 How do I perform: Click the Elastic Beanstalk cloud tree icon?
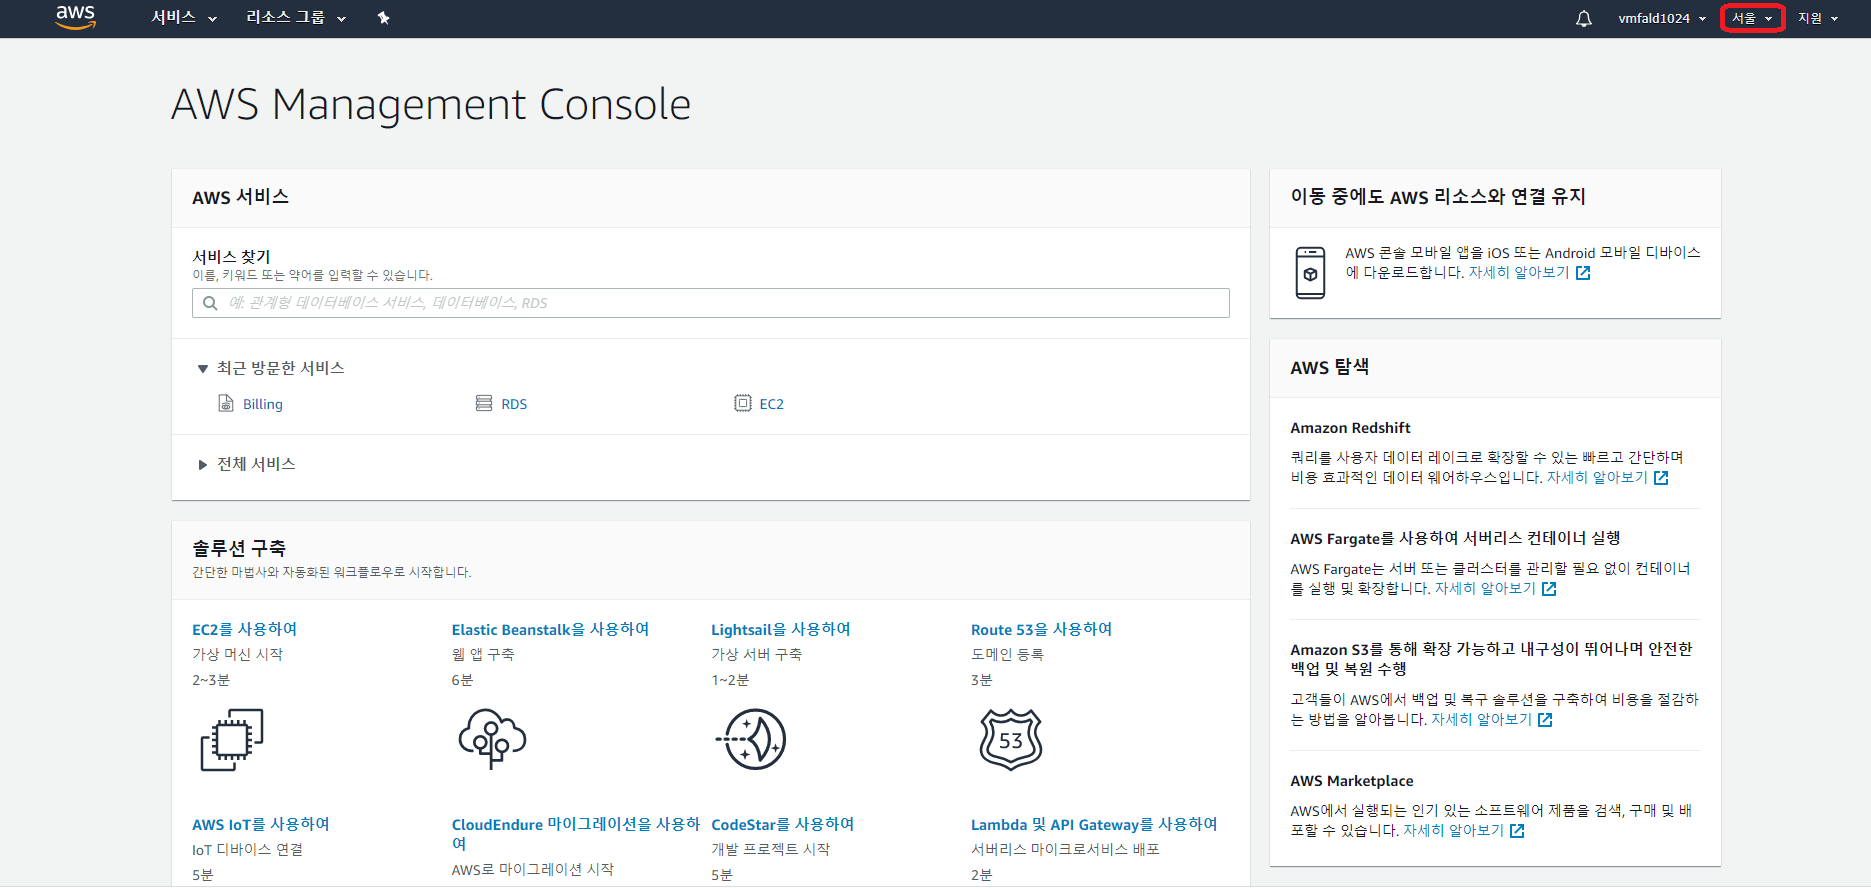[x=492, y=739]
